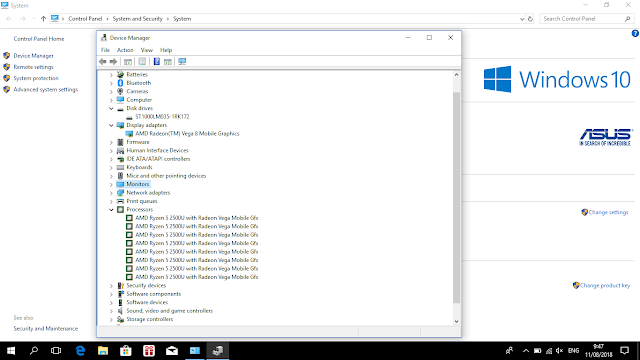Select the Bluetooth category icon
The image size is (640, 360).
tap(120, 83)
